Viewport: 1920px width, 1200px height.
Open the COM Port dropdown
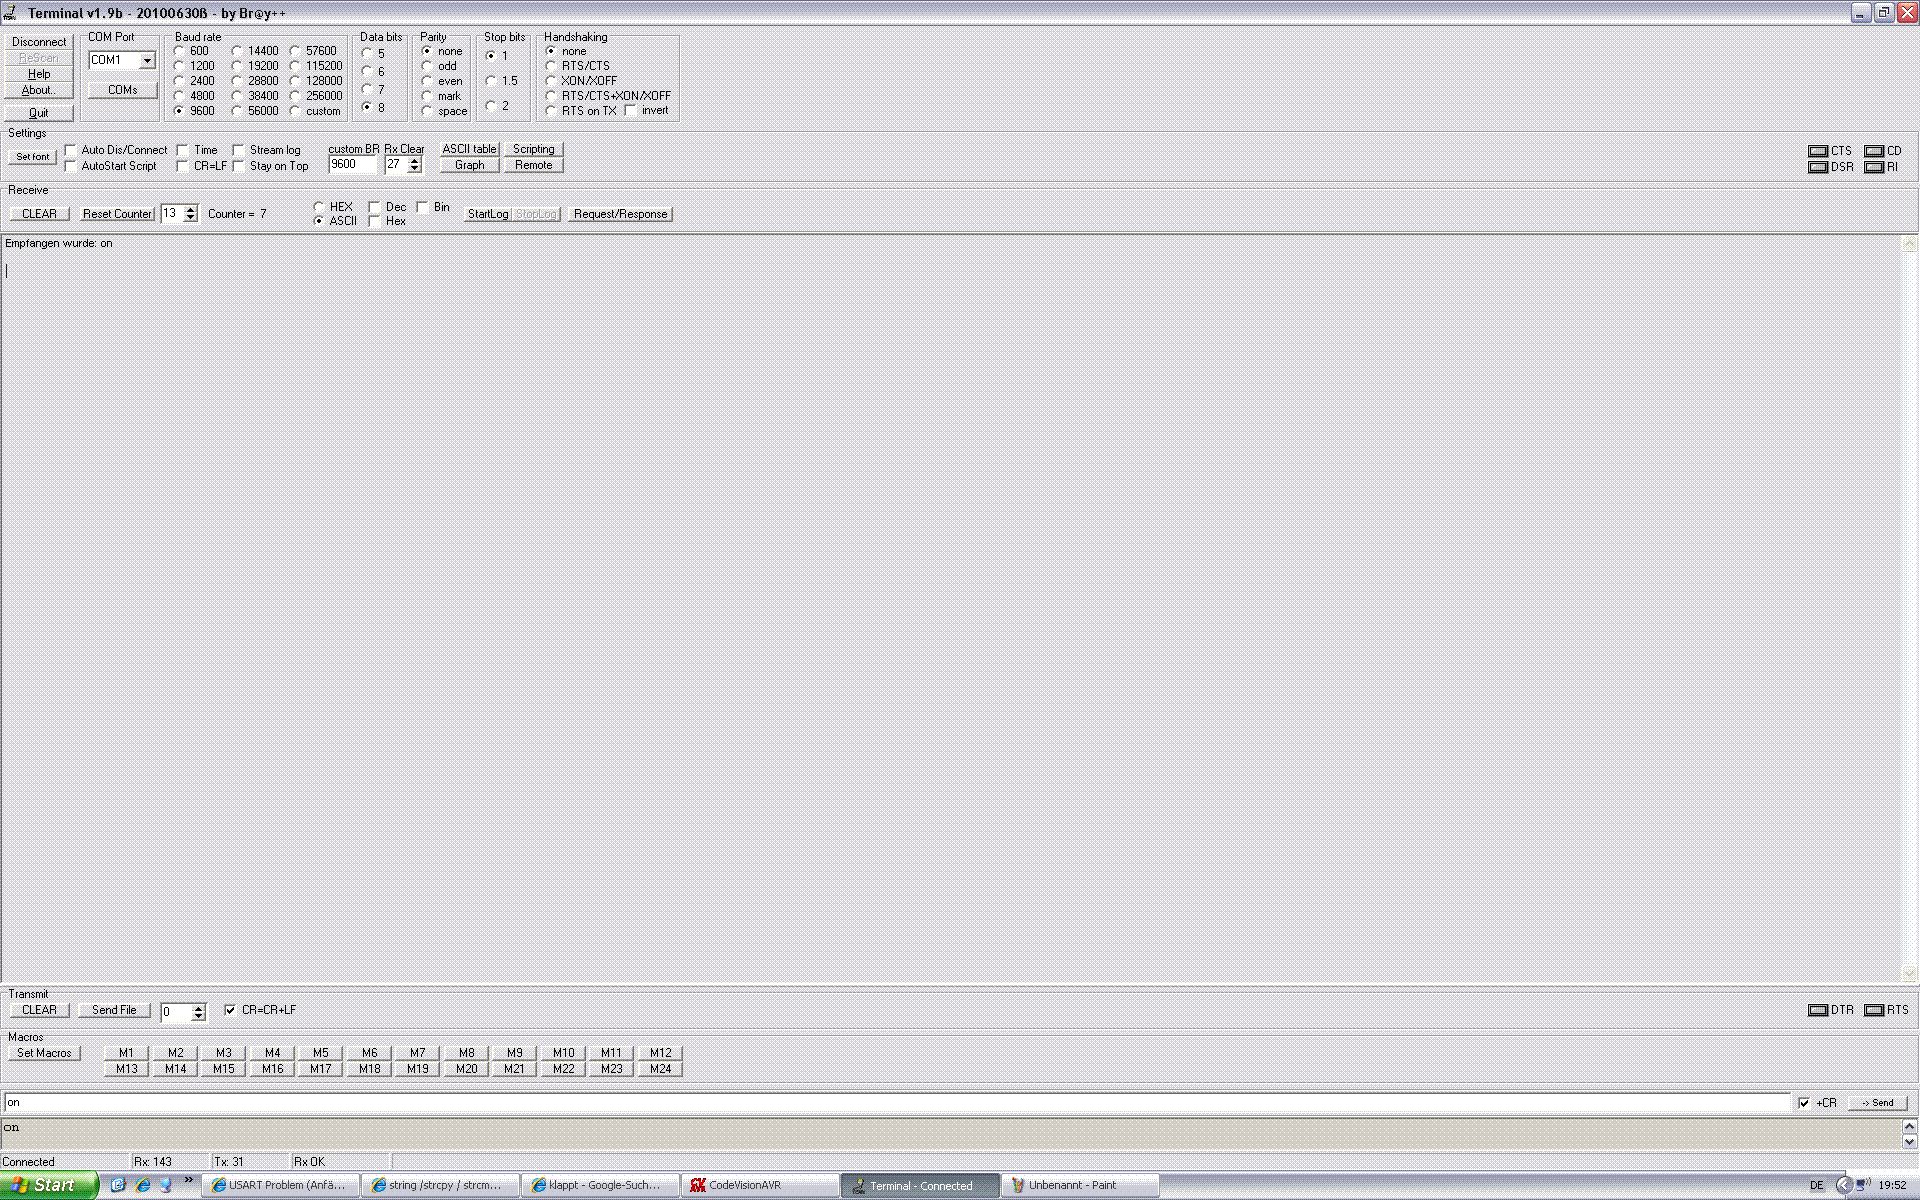coord(147,60)
